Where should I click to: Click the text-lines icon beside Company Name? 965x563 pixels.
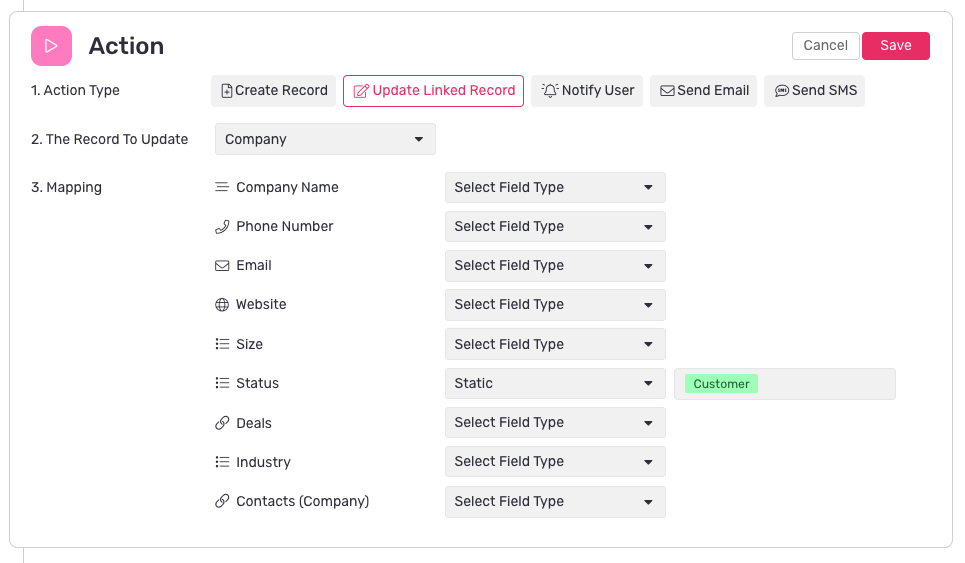(x=222, y=187)
